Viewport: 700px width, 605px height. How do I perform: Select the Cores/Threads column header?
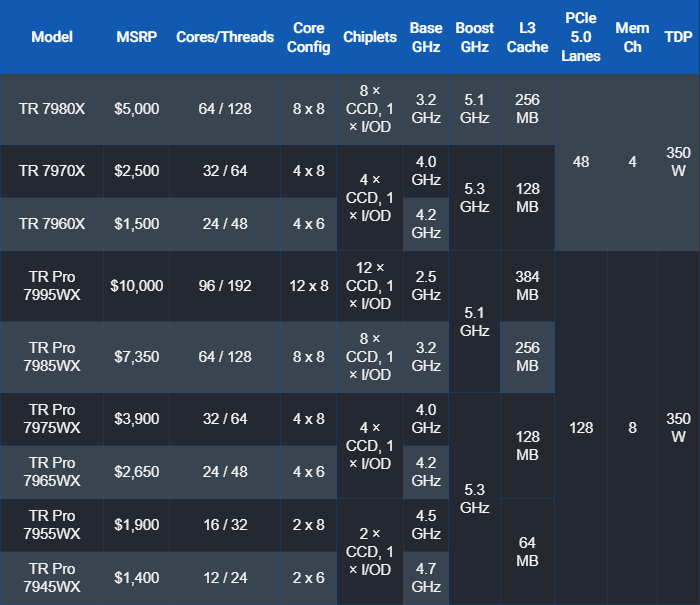224,37
